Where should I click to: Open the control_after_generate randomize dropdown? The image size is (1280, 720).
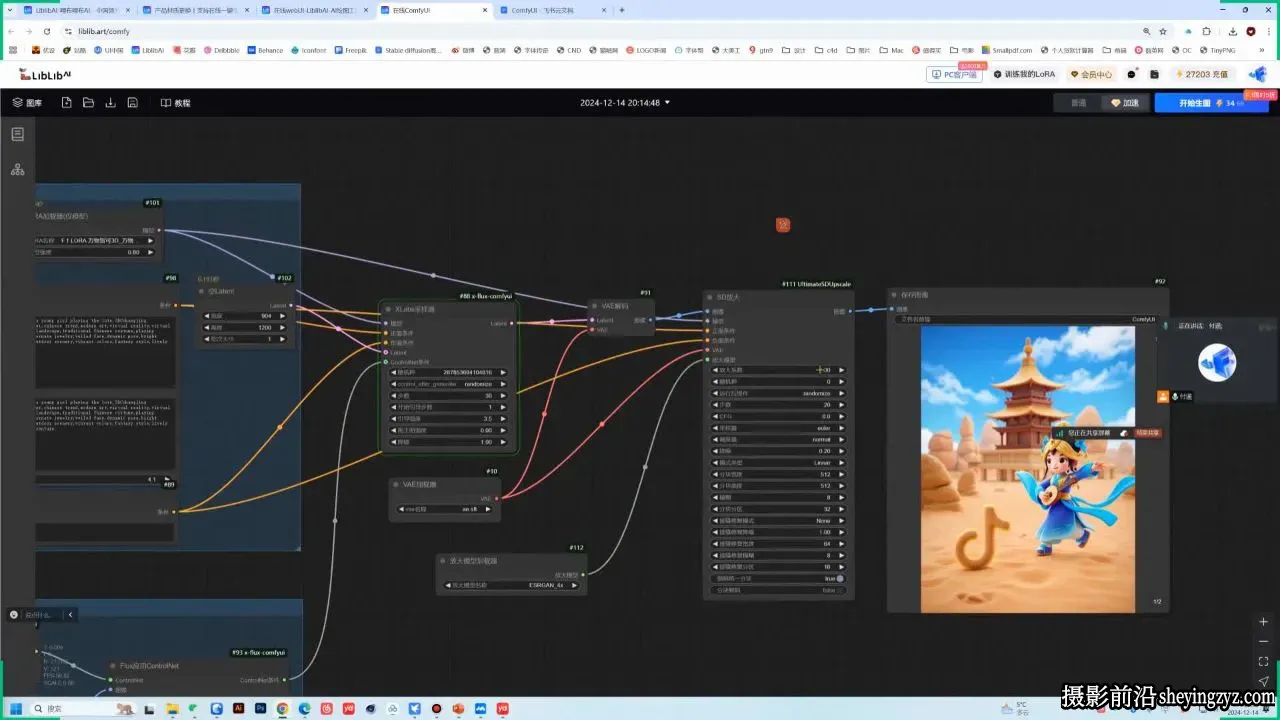pyautogui.click(x=448, y=384)
